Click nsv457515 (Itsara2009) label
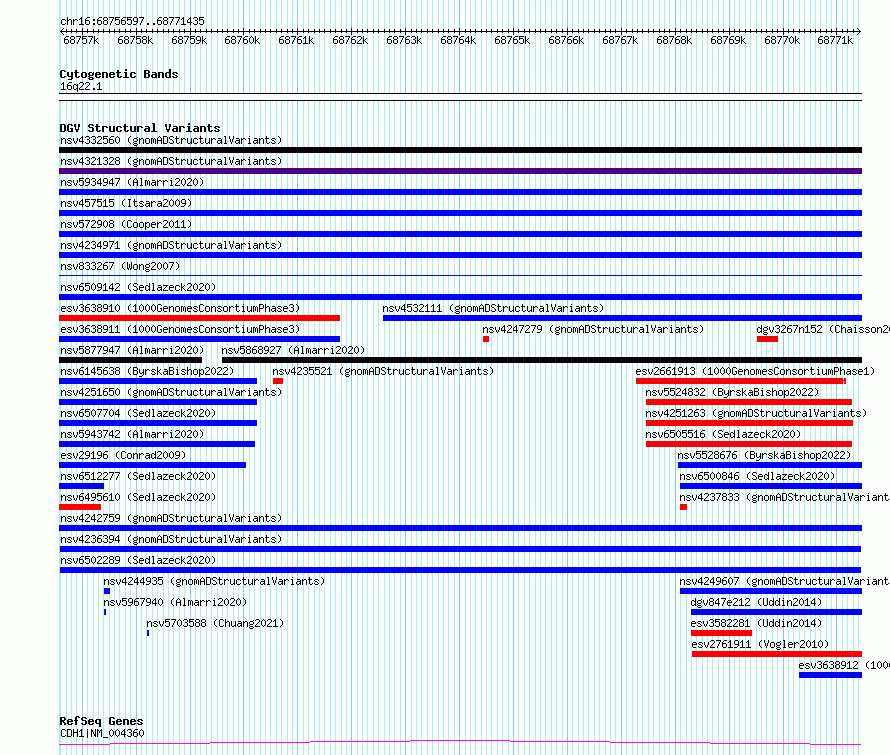This screenshot has height=755, width=890. (126, 203)
